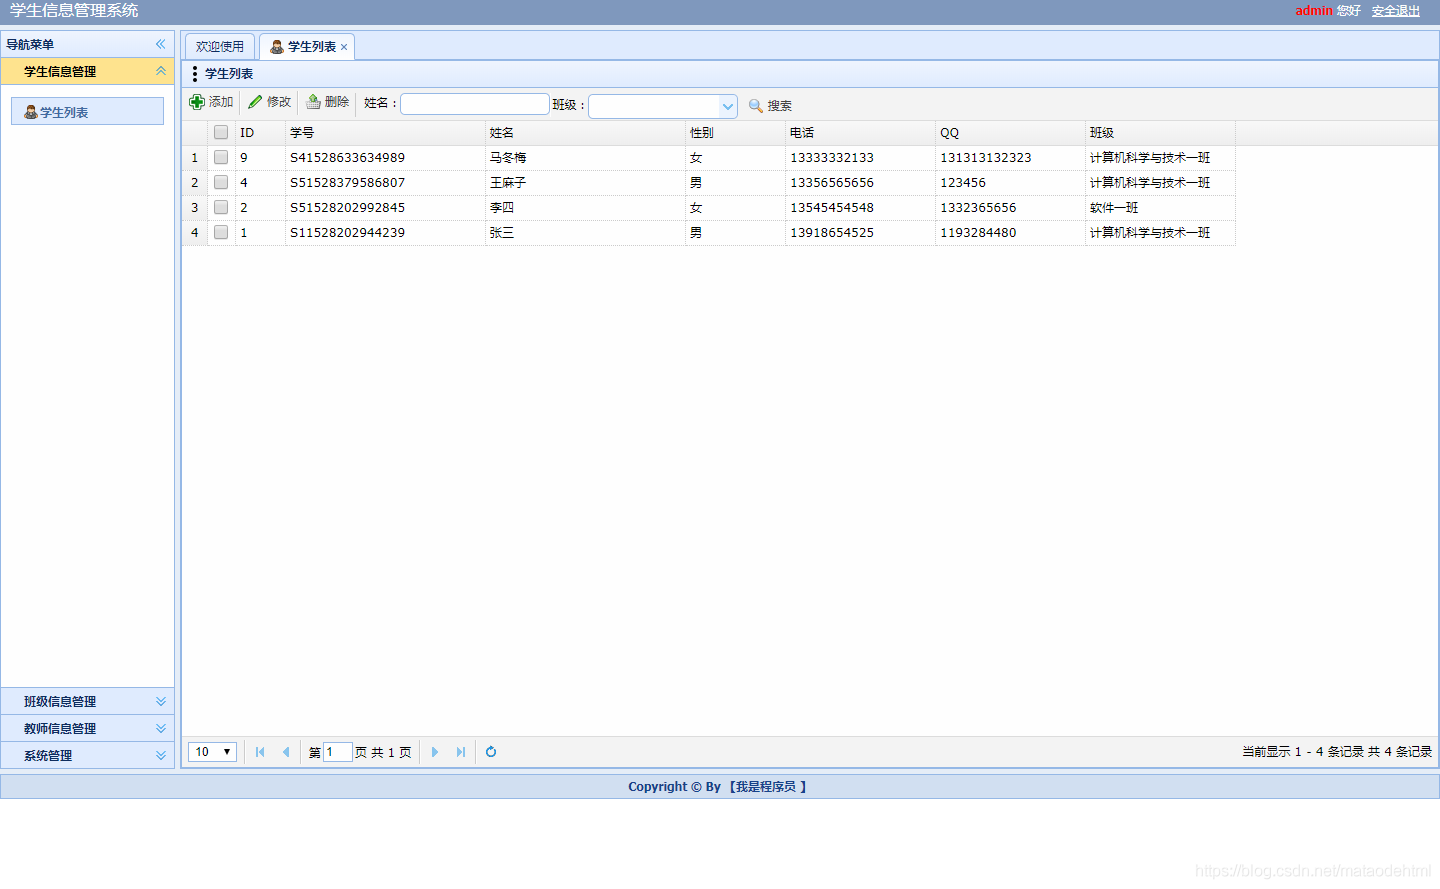This screenshot has height=889, width=1440.
Task: Click the class cell 软件一班
Action: (1114, 207)
